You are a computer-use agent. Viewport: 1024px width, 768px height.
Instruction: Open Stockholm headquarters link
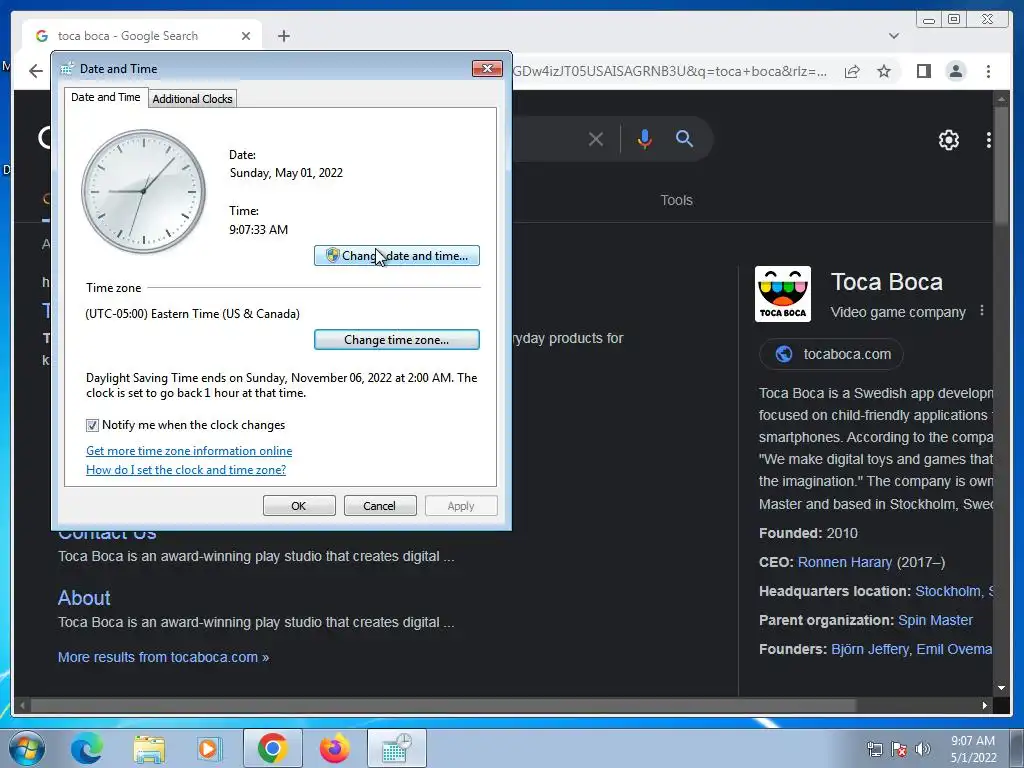[953, 591]
